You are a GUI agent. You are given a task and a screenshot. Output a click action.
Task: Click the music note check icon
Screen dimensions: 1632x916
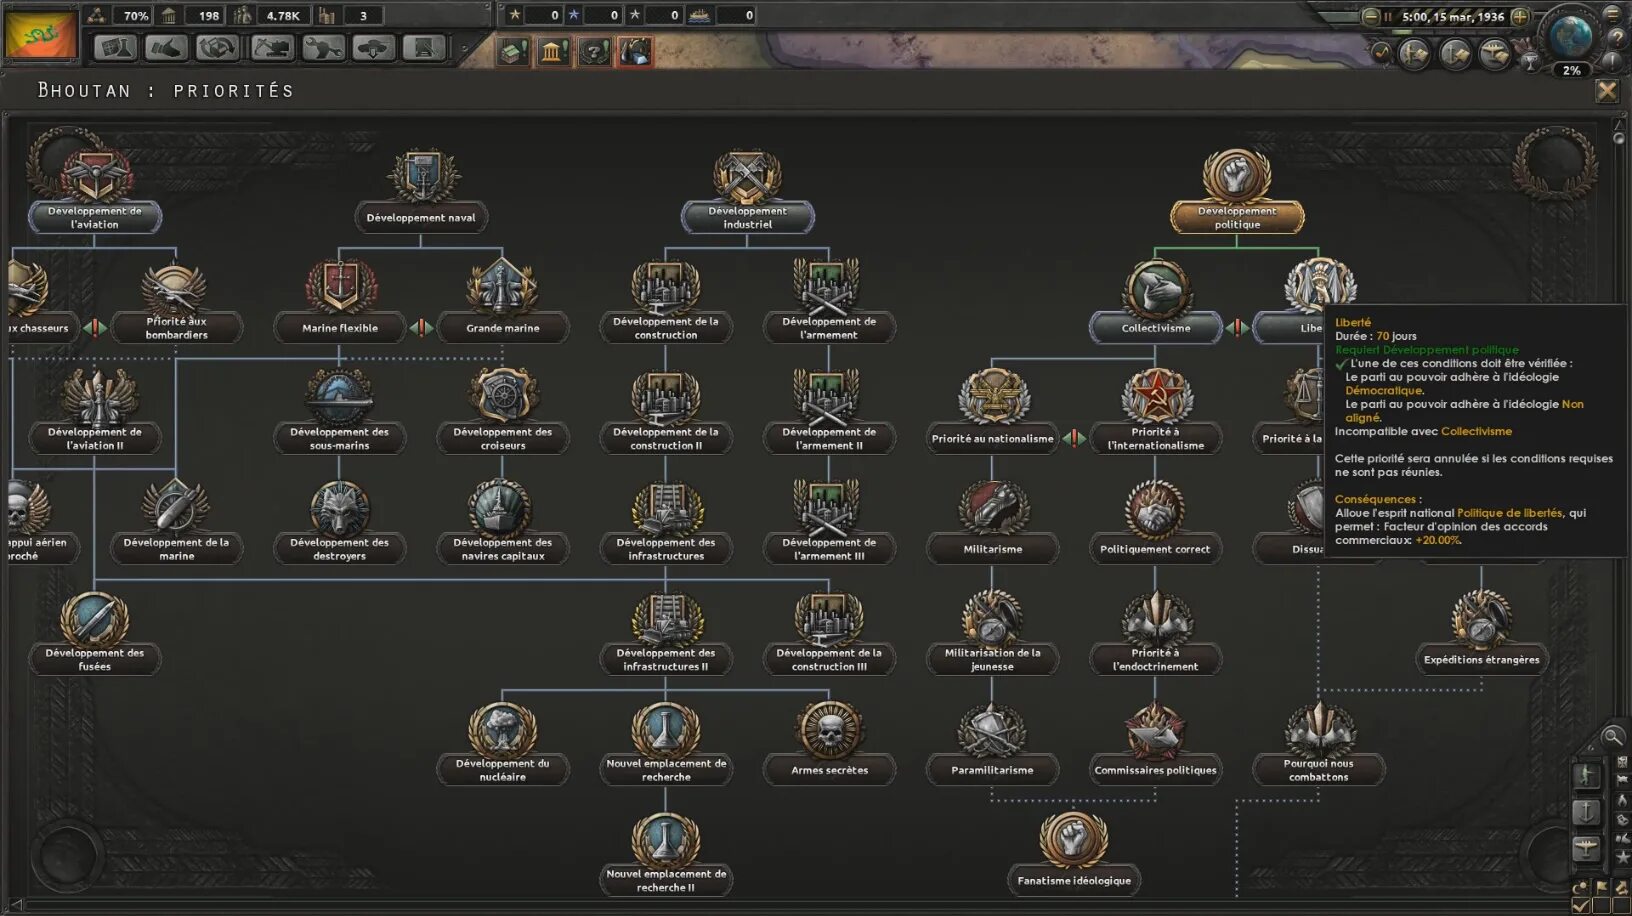point(1382,52)
